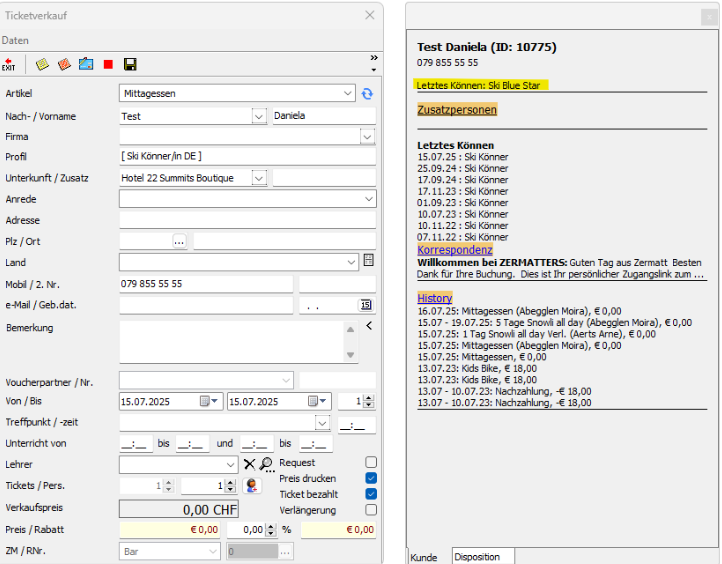Click the person icon next to Tickets / Pers.
722x564 pixels.
point(253,486)
